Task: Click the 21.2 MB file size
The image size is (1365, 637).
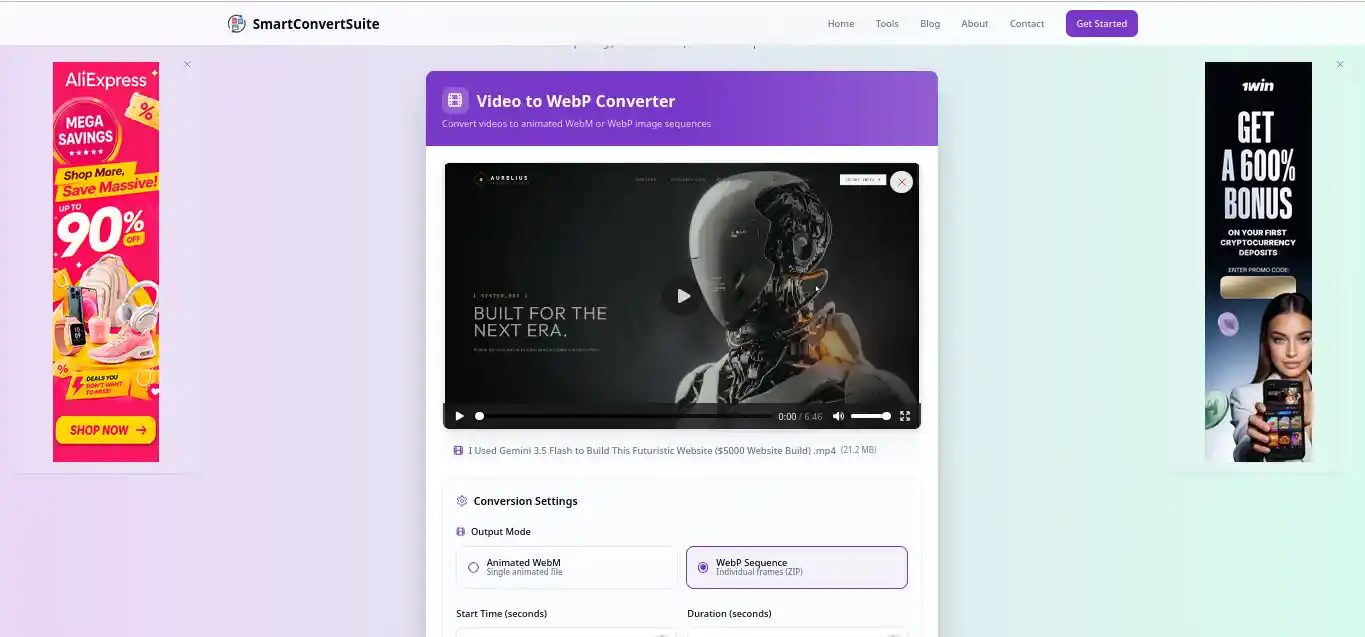Action: [858, 450]
